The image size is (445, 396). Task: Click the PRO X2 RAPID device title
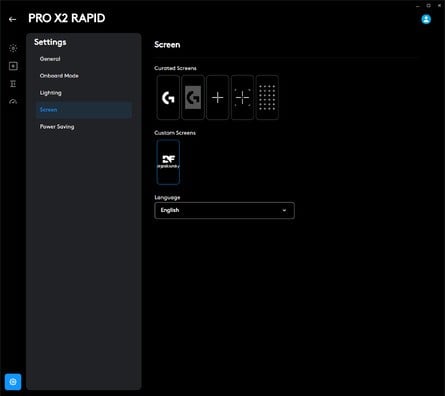[67, 18]
